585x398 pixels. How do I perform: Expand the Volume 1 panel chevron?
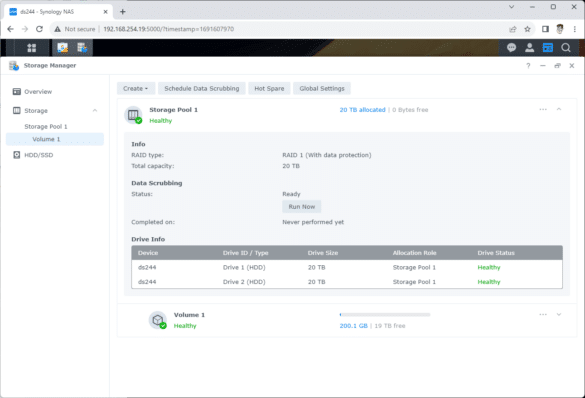[x=559, y=314]
